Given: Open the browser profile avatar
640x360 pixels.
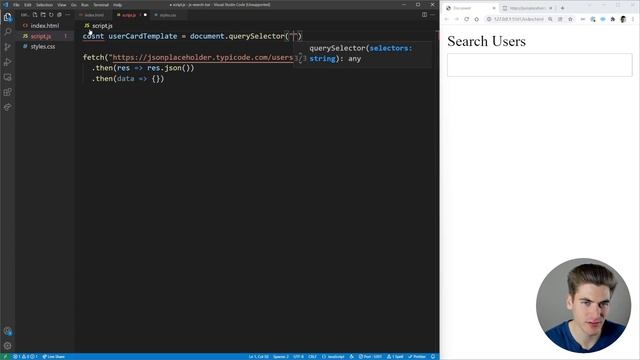Looking at the screenshot, I should click(x=623, y=19).
